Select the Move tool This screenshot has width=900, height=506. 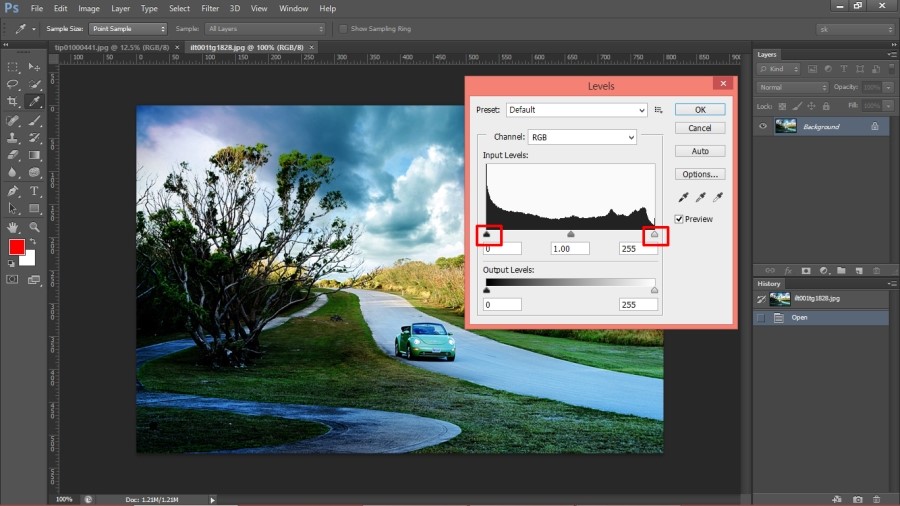pyautogui.click(x=34, y=67)
